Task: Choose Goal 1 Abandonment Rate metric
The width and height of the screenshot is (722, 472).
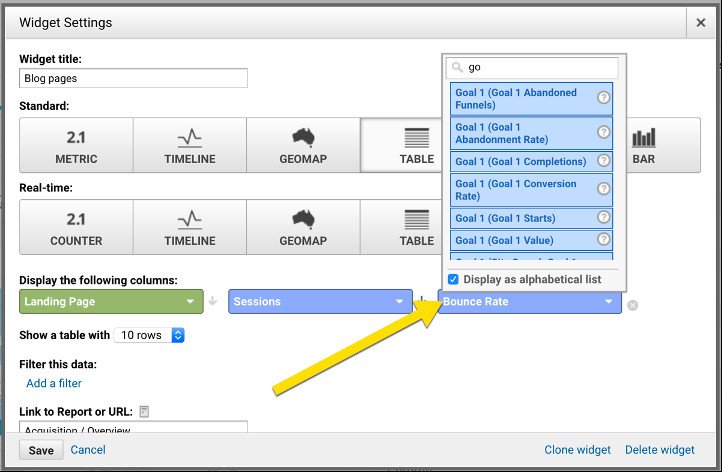Action: (x=531, y=133)
